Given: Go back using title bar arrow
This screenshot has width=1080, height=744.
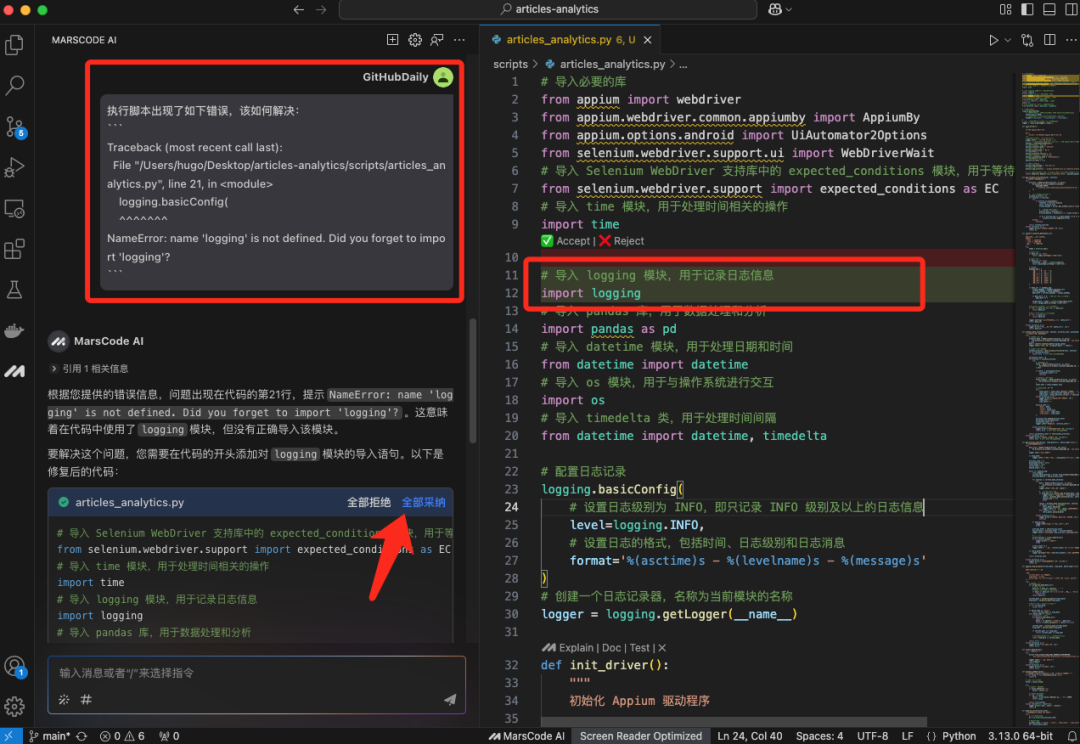Looking at the screenshot, I should click(299, 10).
